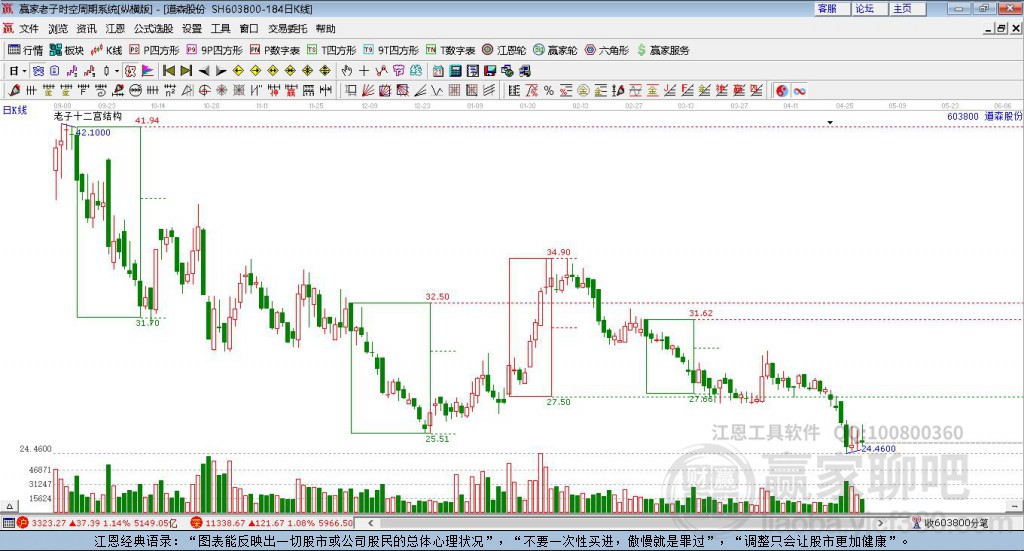Open the 六角形 hexagon tool
This screenshot has height=551, width=1024.
point(607,50)
